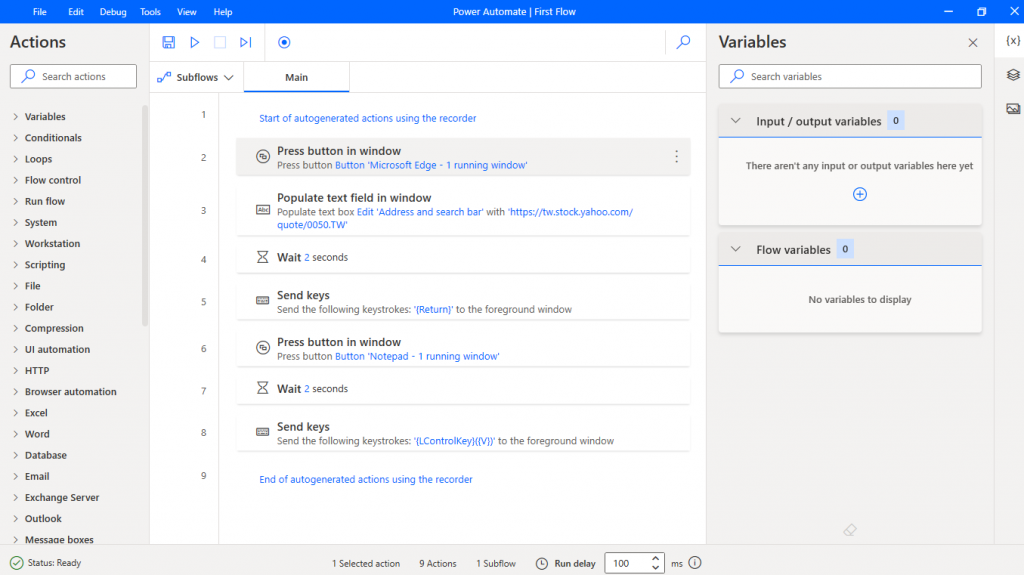This screenshot has height=575, width=1024.
Task: Toggle the variables {x} sidebar icon
Action: coord(1013,41)
